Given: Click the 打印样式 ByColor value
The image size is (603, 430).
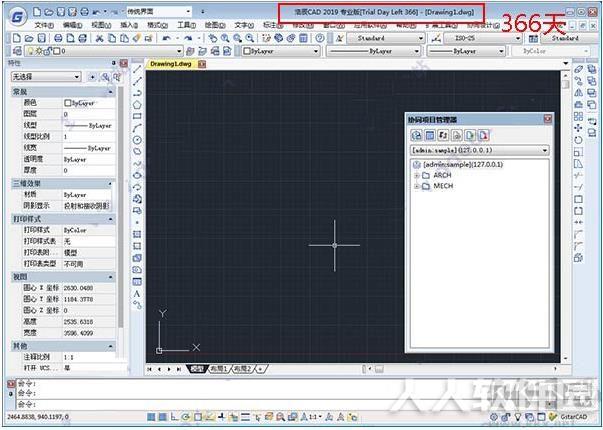Looking at the screenshot, I should tap(88, 230).
